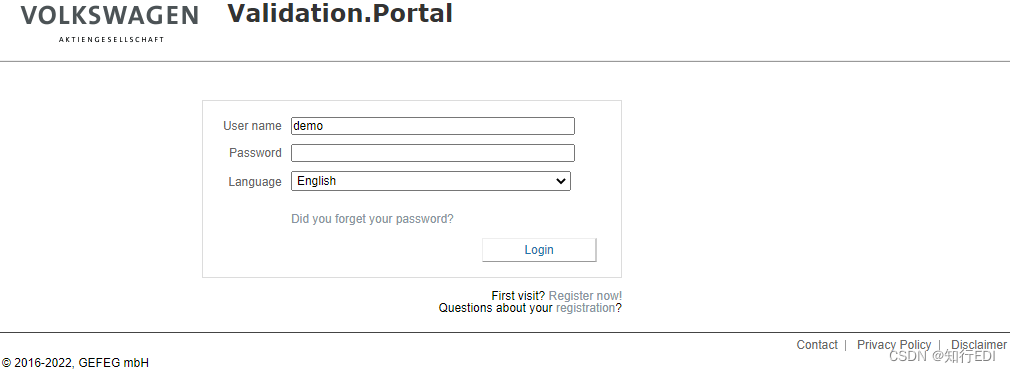Click the Volkswagen logo
This screenshot has width=1010, height=372.
click(x=109, y=15)
